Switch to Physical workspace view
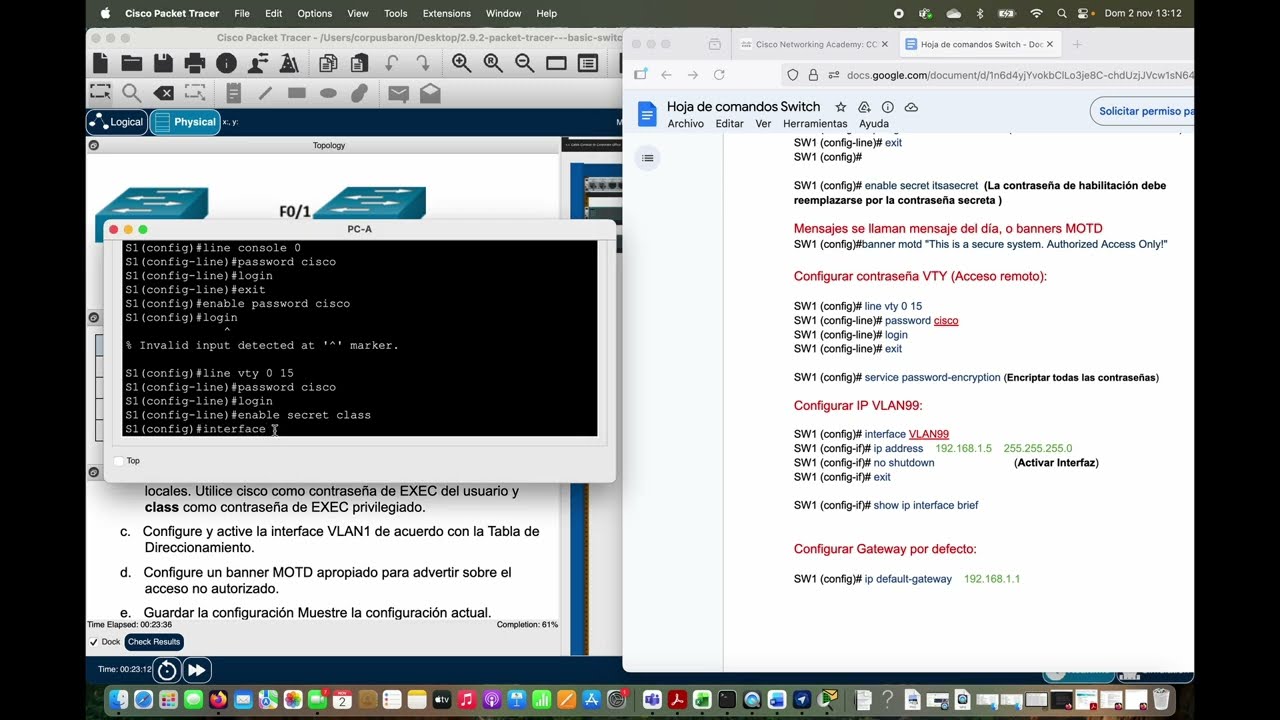The width and height of the screenshot is (1280, 720). coord(185,122)
